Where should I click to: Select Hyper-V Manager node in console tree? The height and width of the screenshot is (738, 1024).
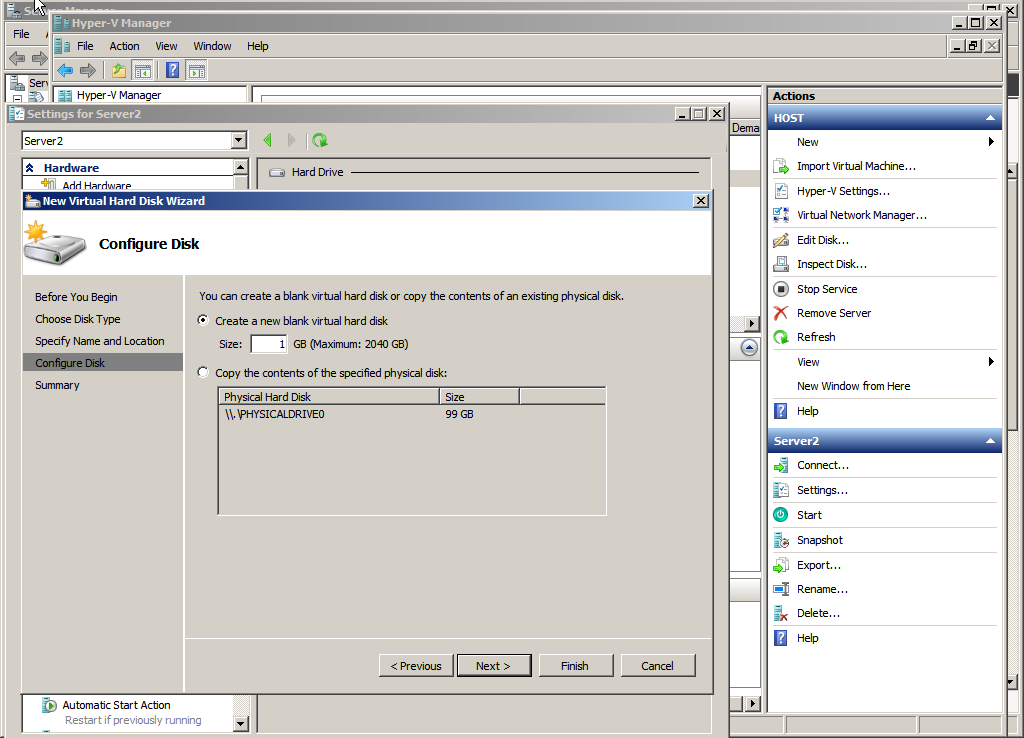click(119, 95)
